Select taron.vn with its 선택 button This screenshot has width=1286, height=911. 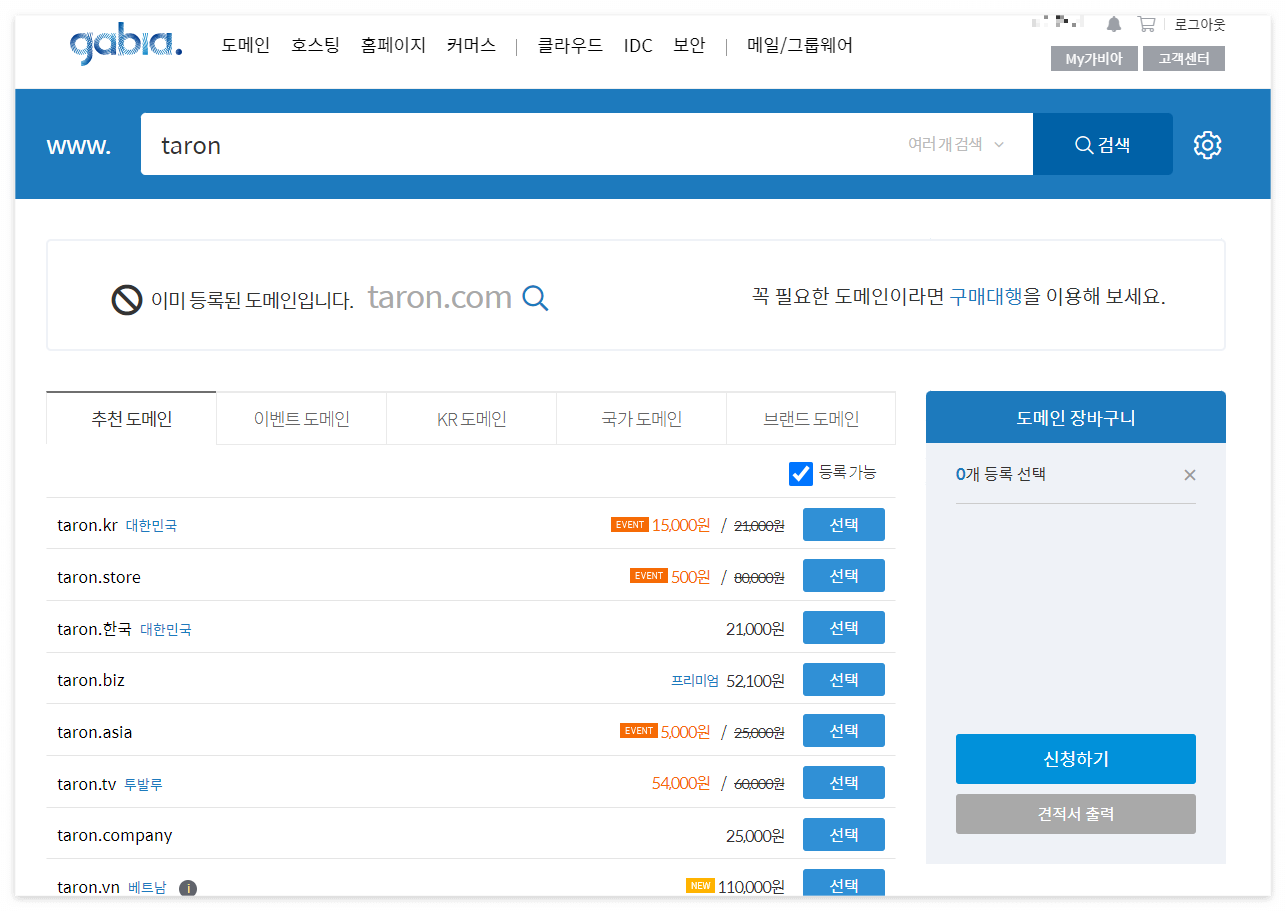tap(844, 884)
